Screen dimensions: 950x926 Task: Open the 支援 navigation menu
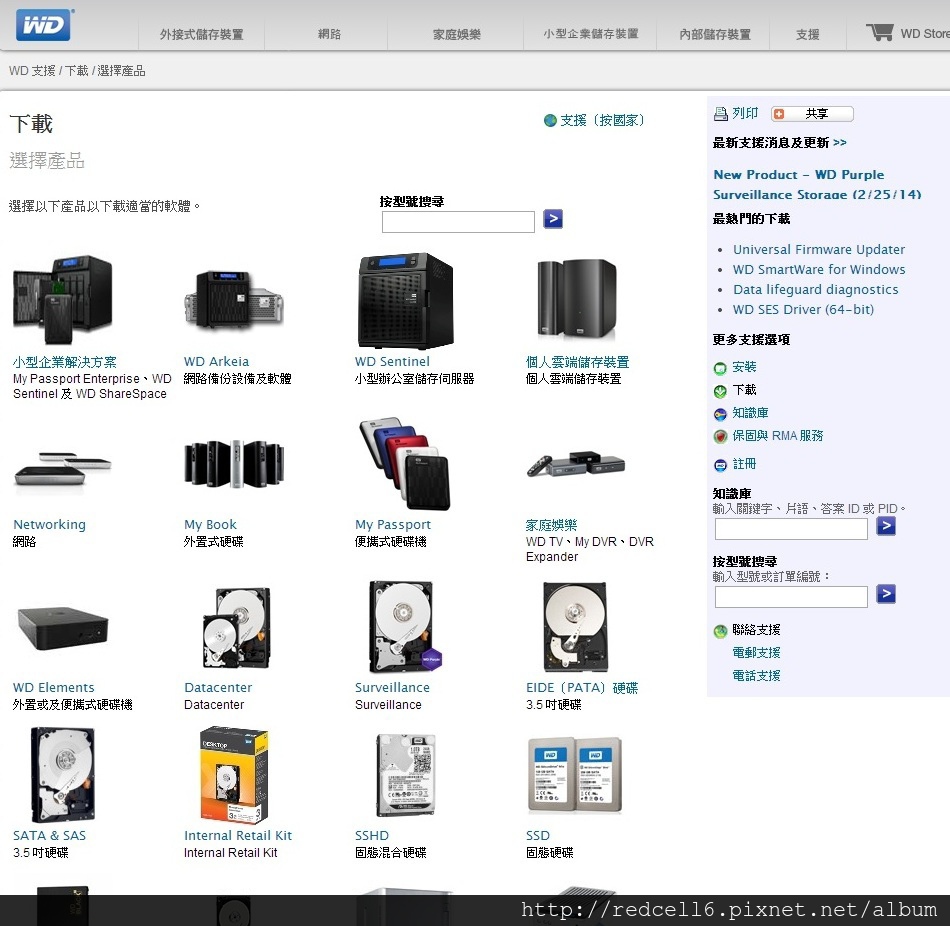tap(808, 35)
